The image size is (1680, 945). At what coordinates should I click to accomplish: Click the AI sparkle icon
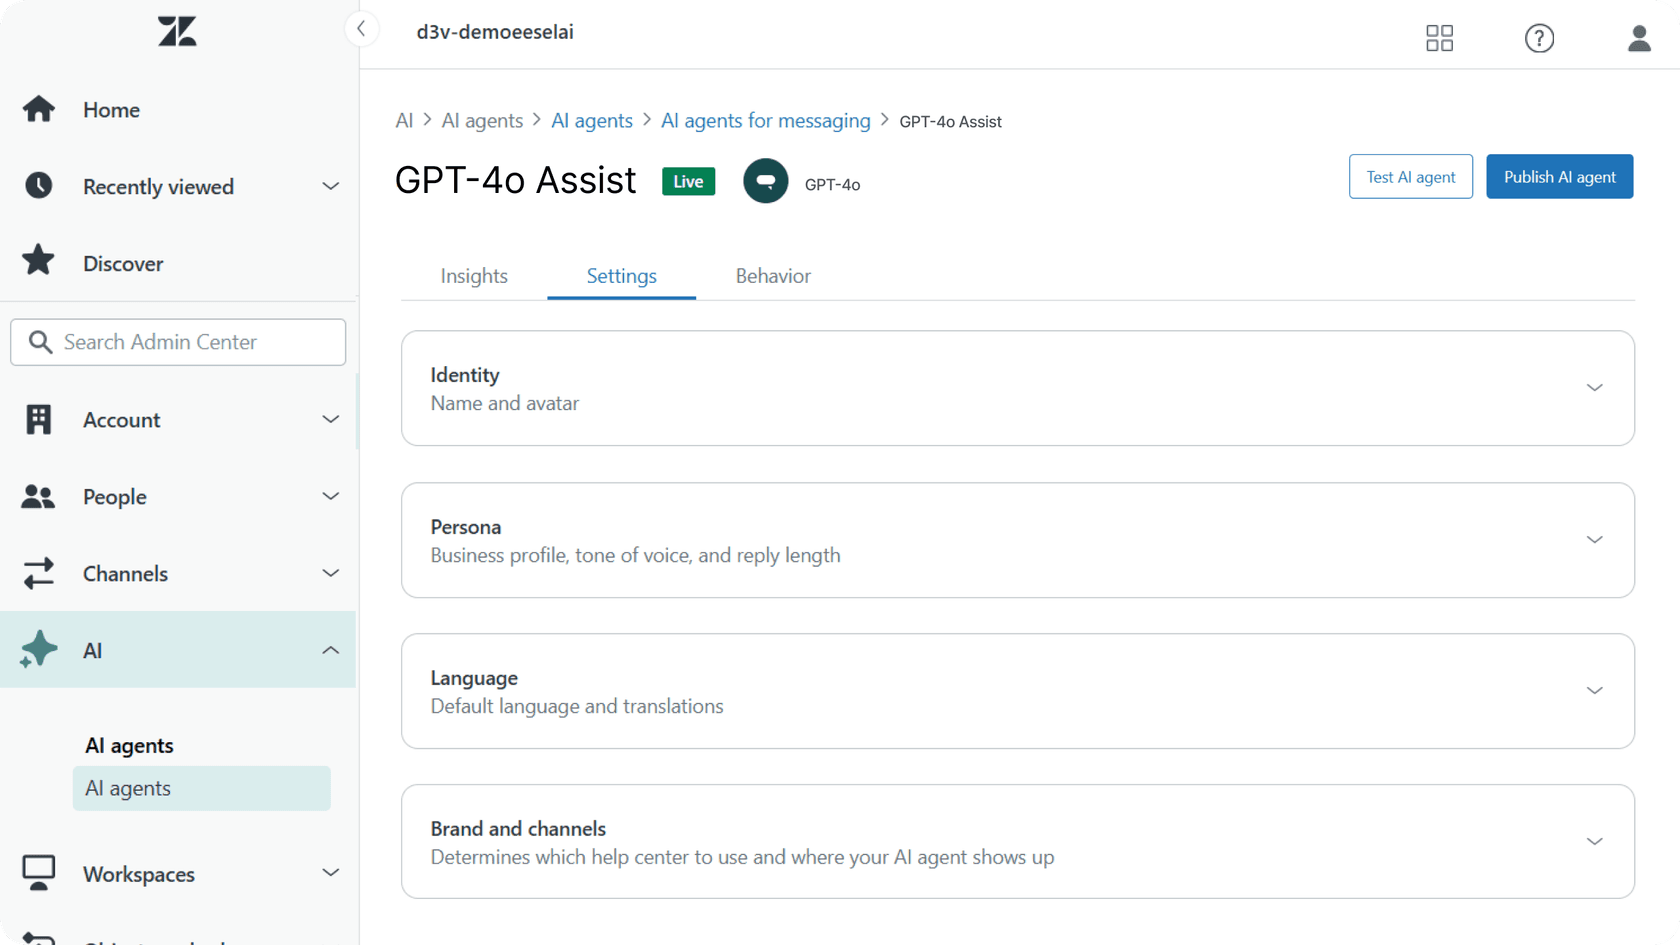click(38, 650)
